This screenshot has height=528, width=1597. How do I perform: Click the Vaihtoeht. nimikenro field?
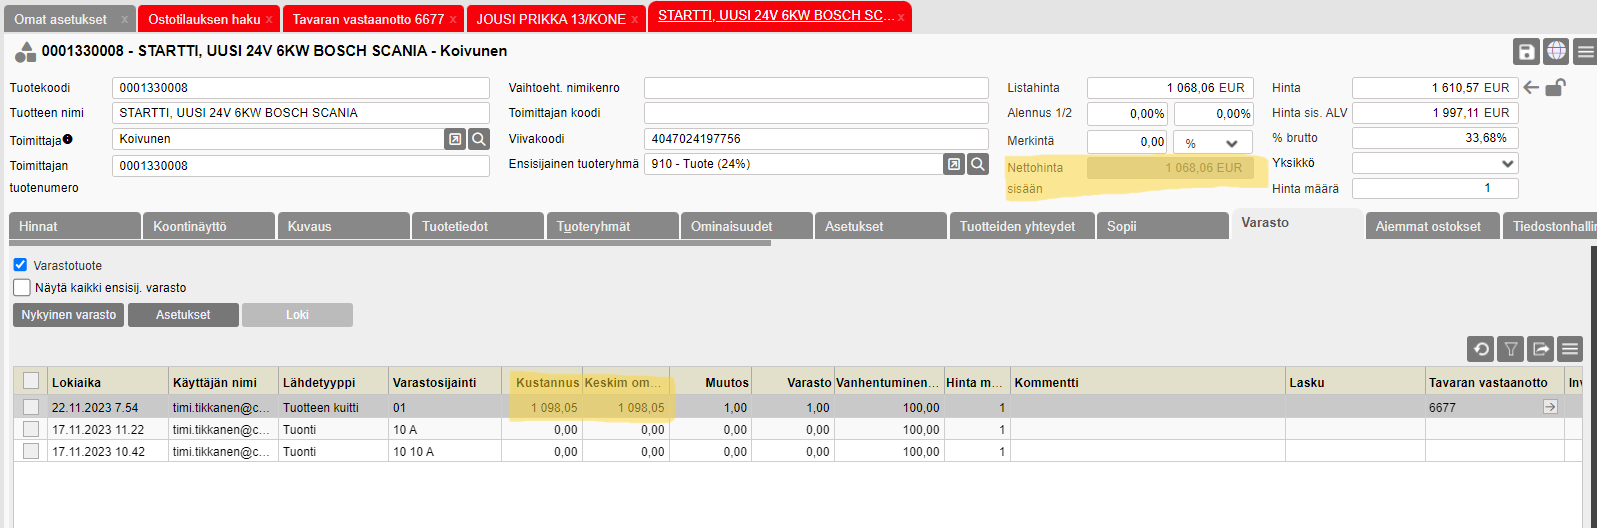(816, 88)
